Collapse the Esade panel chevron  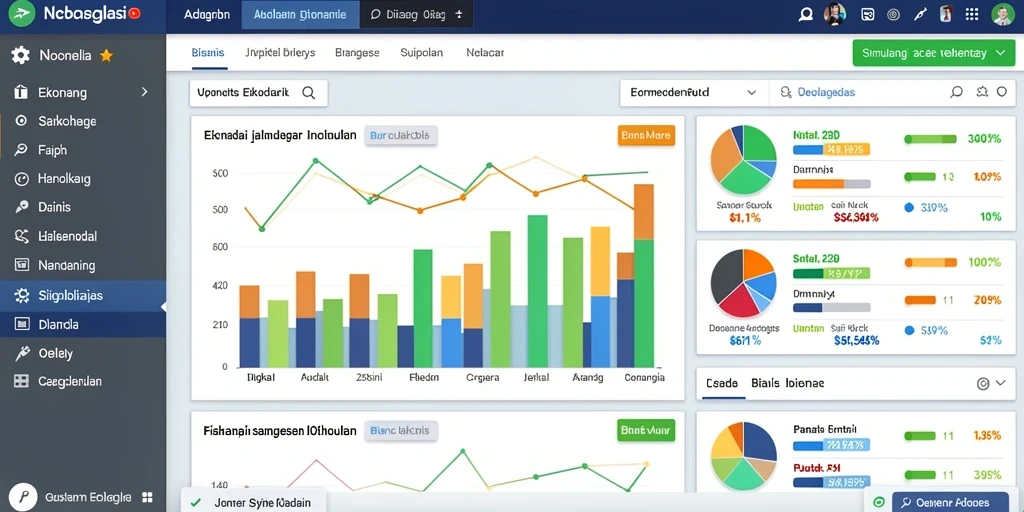point(1000,383)
